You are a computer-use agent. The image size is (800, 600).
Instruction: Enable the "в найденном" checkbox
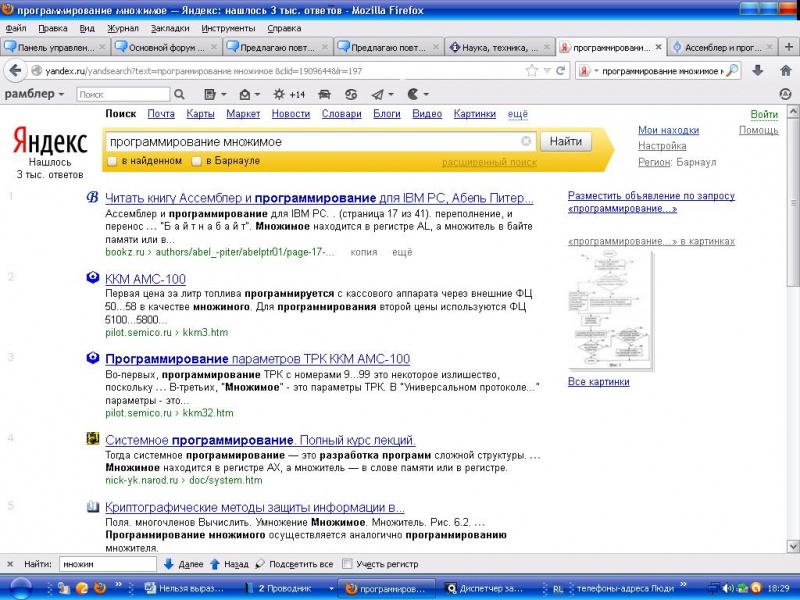tap(113, 161)
